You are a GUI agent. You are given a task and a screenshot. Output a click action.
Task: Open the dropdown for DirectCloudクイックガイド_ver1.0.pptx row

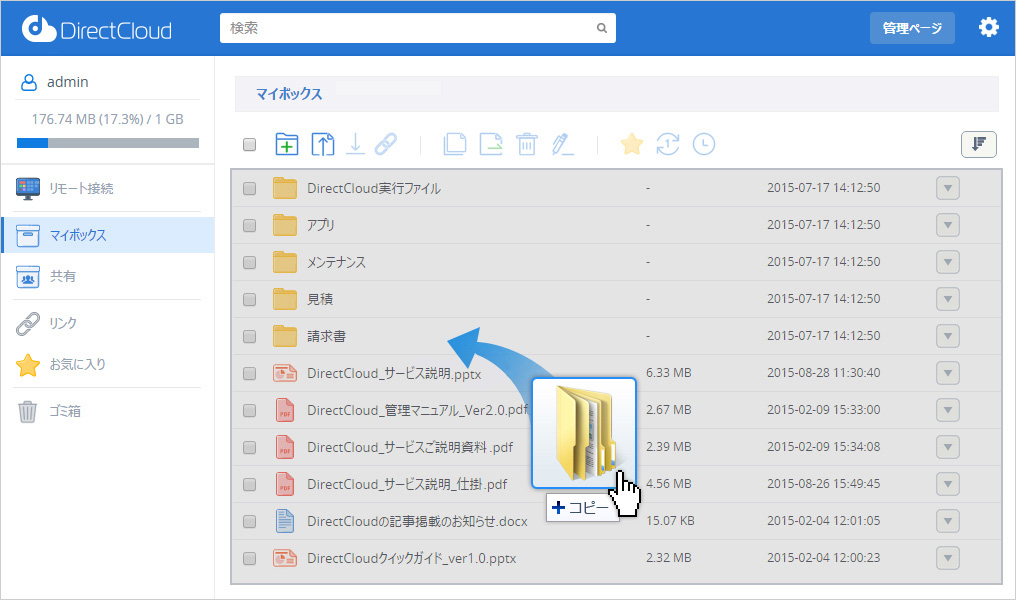tap(947, 558)
